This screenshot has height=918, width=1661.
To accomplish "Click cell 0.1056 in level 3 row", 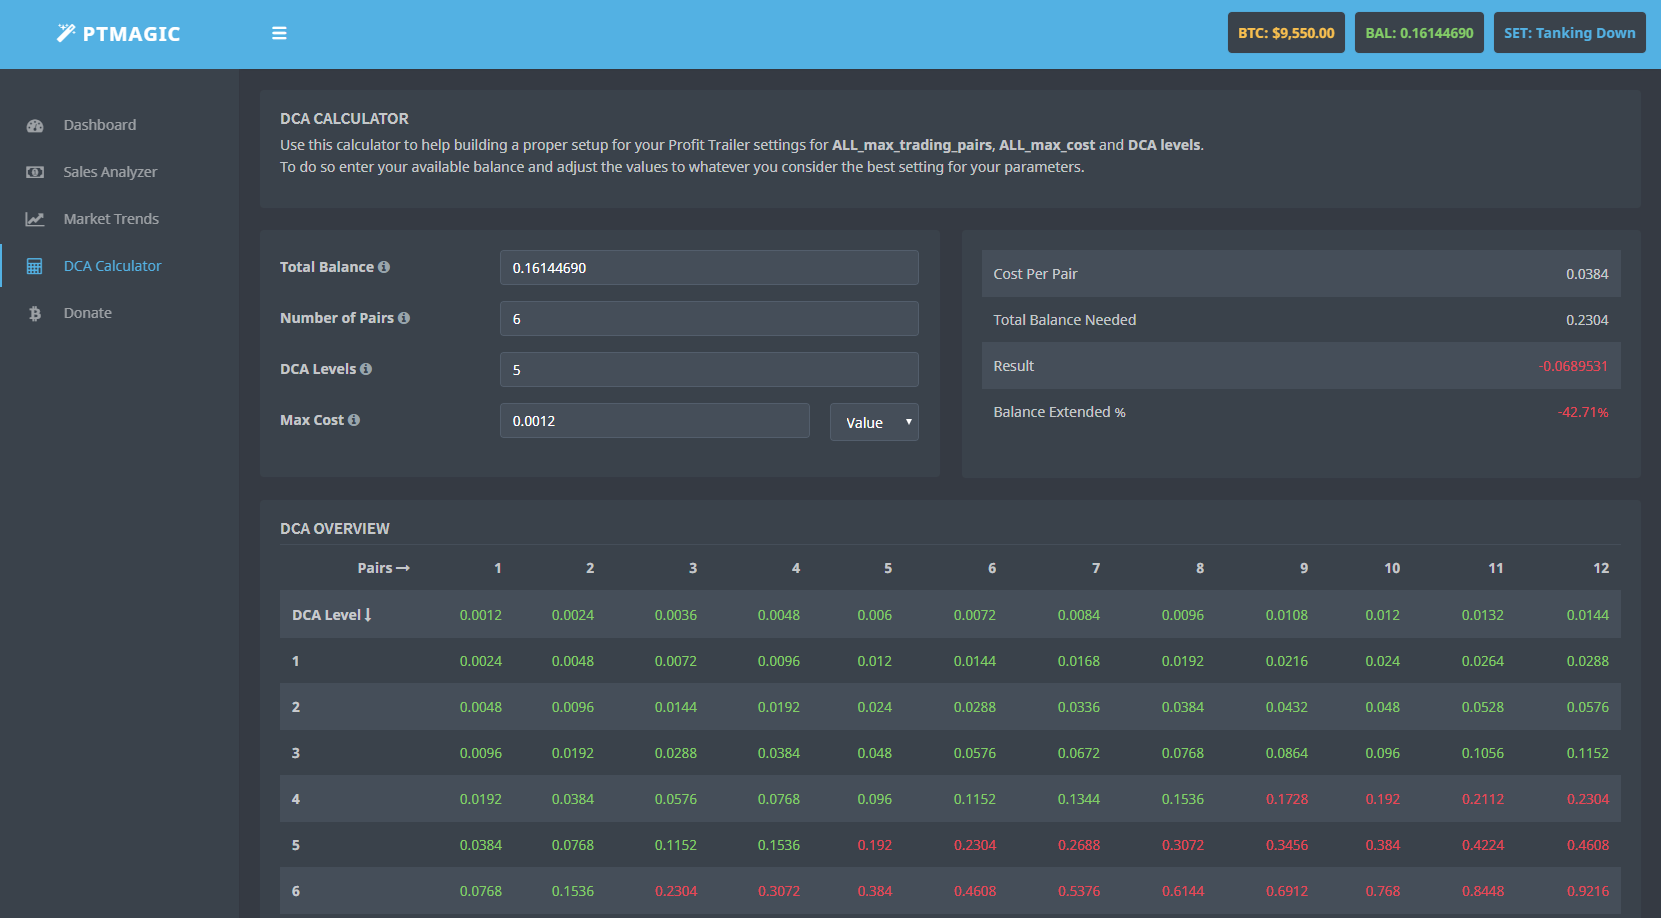I will (1483, 753).
